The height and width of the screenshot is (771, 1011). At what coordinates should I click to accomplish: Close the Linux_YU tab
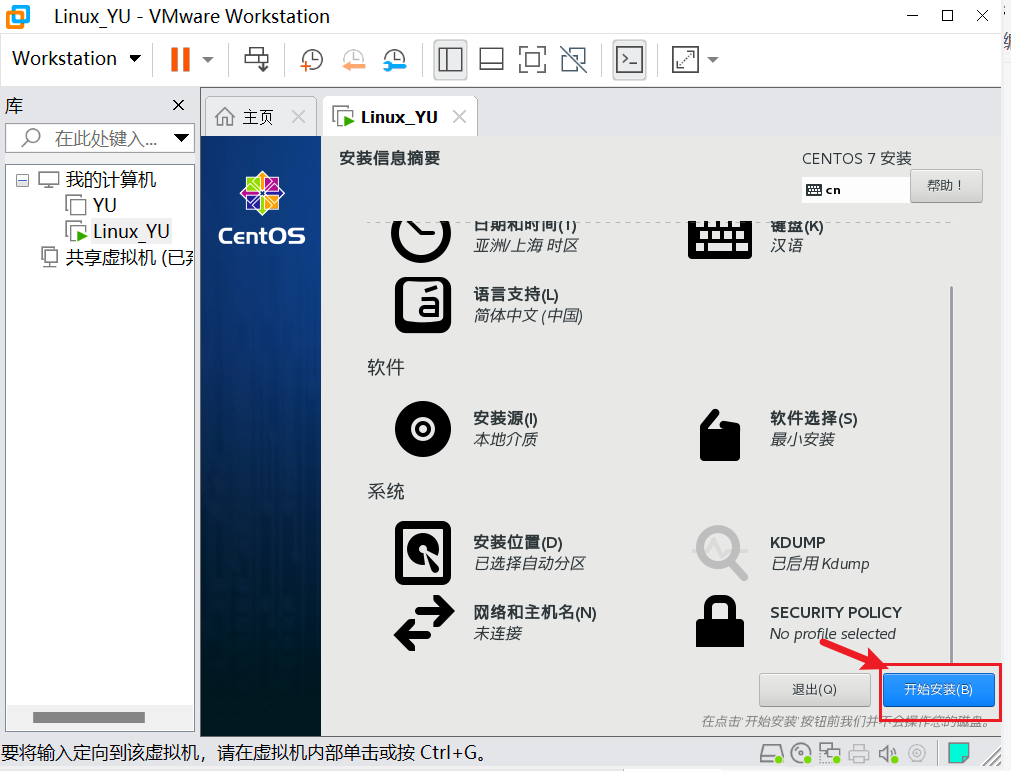click(x=459, y=117)
